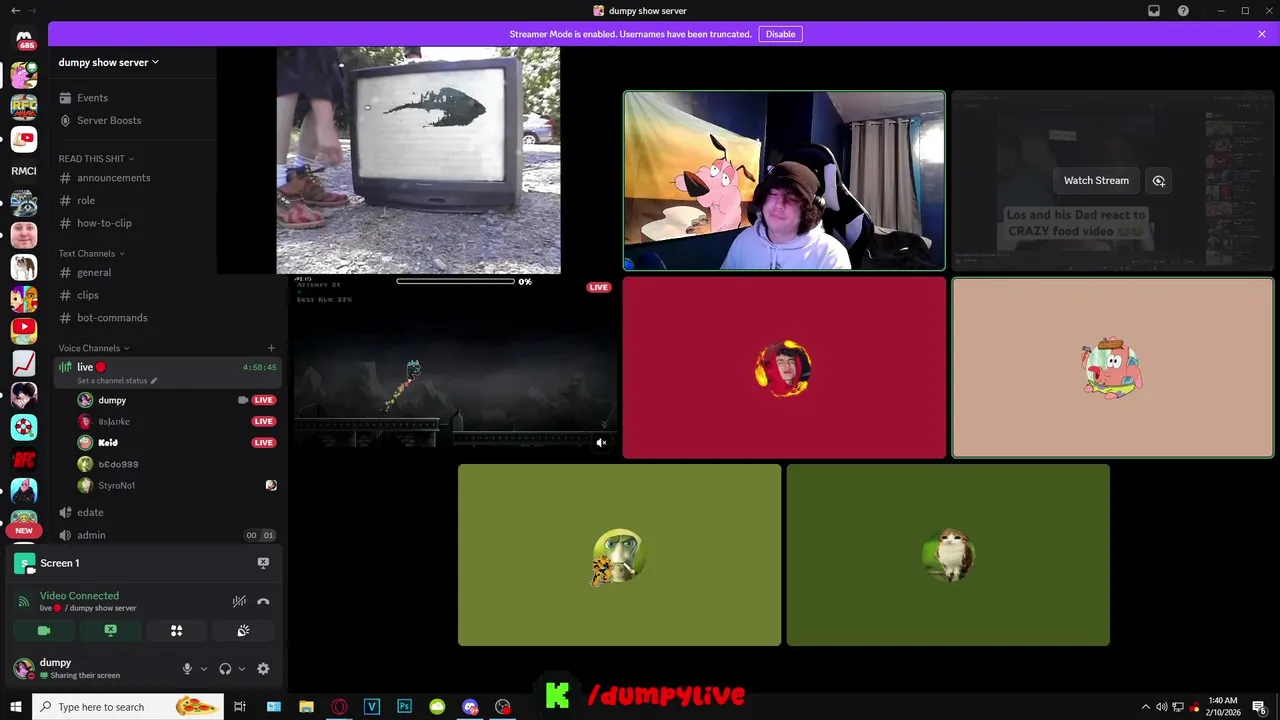Select the cat avatar participant tile
The width and height of the screenshot is (1280, 720).
tap(948, 555)
